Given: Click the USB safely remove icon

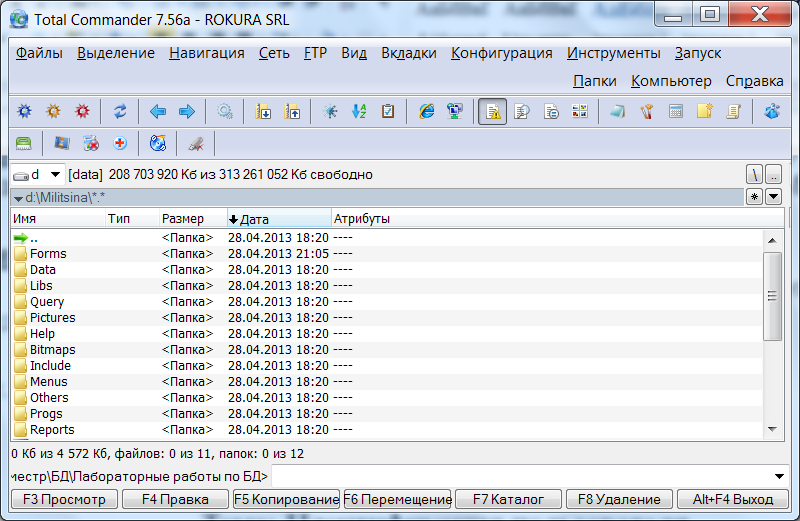Looking at the screenshot, I should pyautogui.click(x=196, y=143).
